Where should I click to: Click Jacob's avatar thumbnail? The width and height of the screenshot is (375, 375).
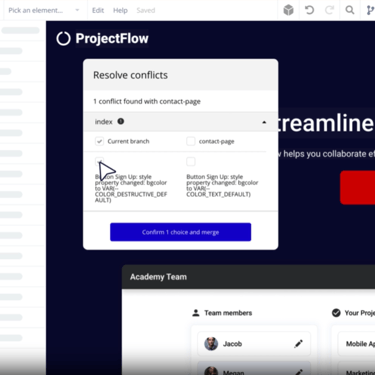(211, 344)
